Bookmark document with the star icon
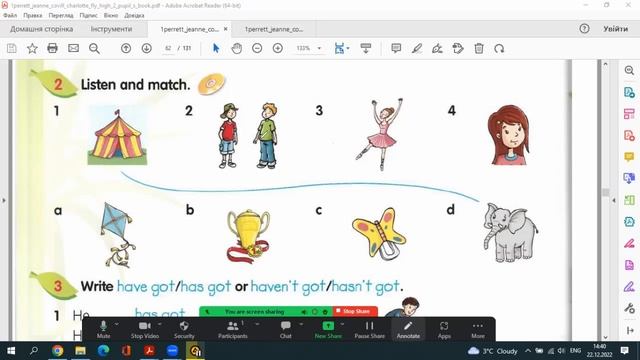Screen dimensions: 640x360 pos(32,48)
